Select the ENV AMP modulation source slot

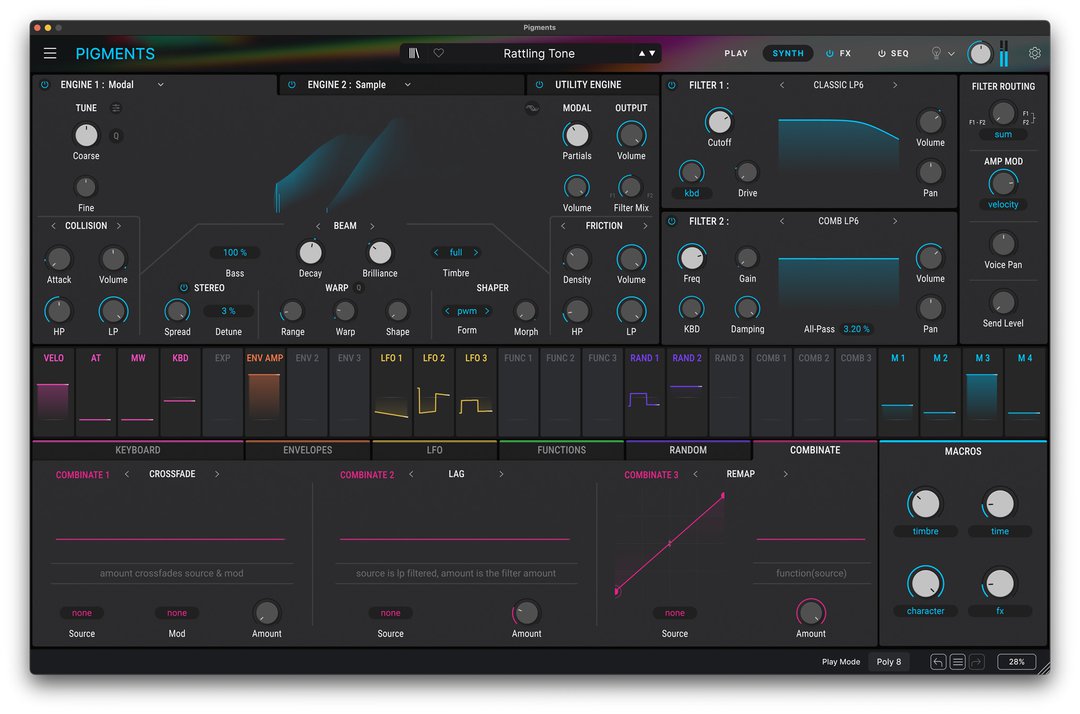point(265,390)
